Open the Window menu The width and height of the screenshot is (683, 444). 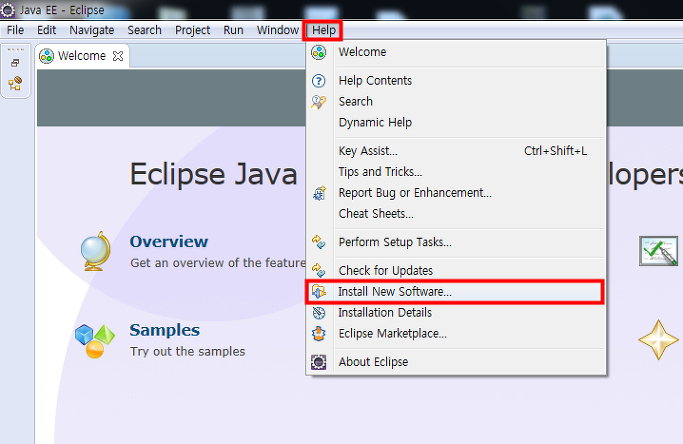click(277, 30)
